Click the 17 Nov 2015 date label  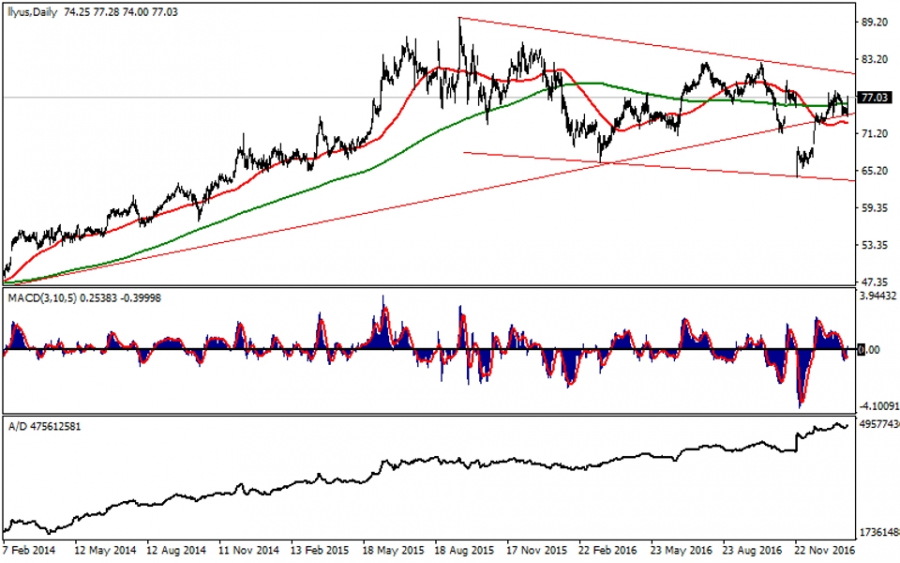click(537, 550)
